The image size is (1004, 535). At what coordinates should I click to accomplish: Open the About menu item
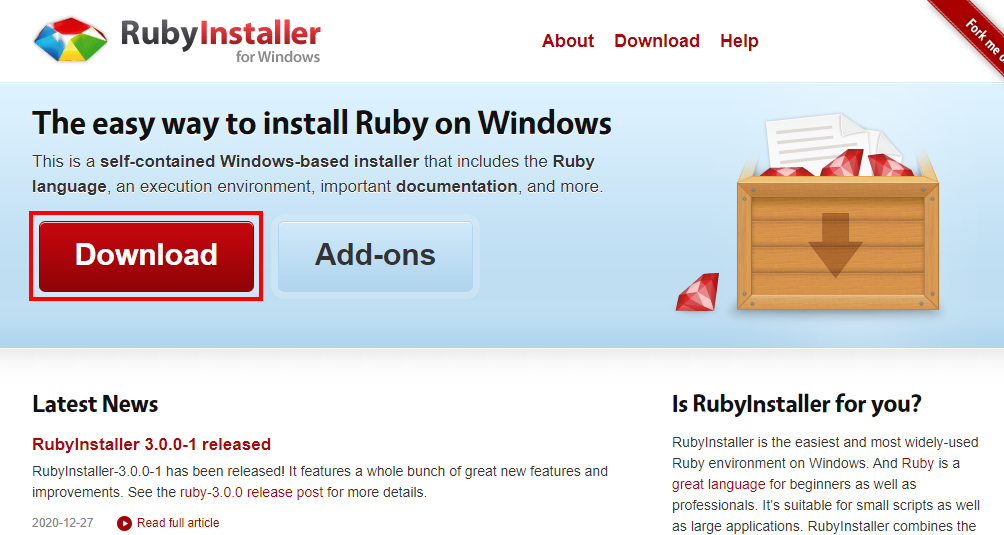(x=568, y=41)
